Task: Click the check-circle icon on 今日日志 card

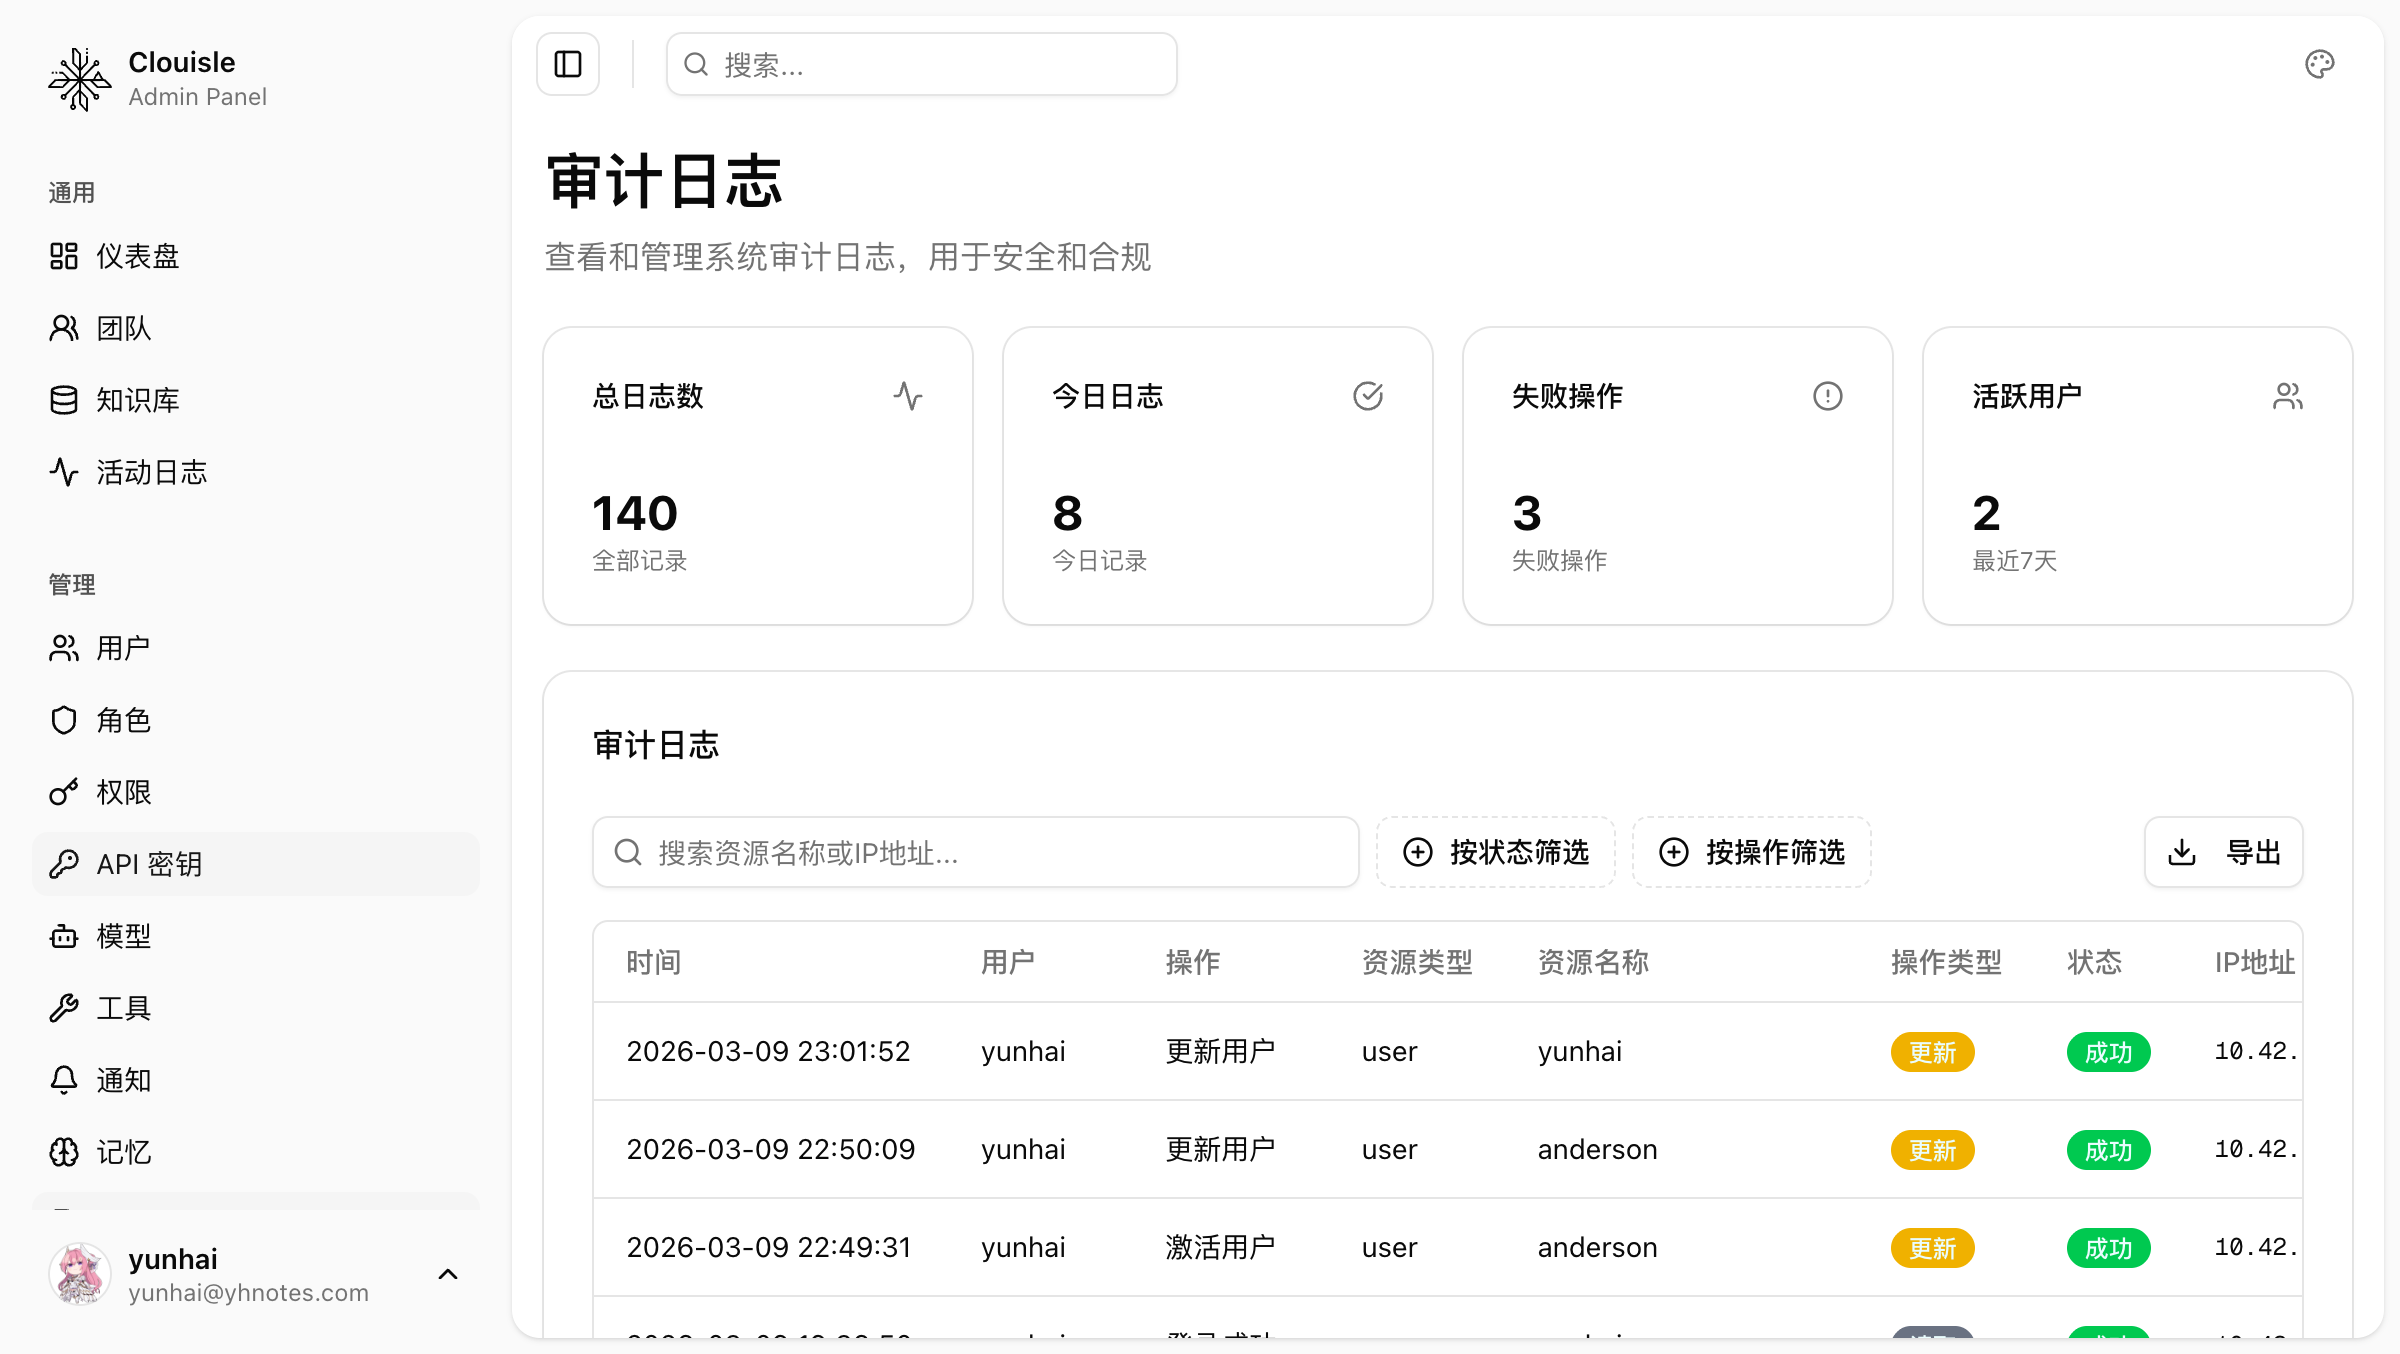Action: pyautogui.click(x=1367, y=396)
